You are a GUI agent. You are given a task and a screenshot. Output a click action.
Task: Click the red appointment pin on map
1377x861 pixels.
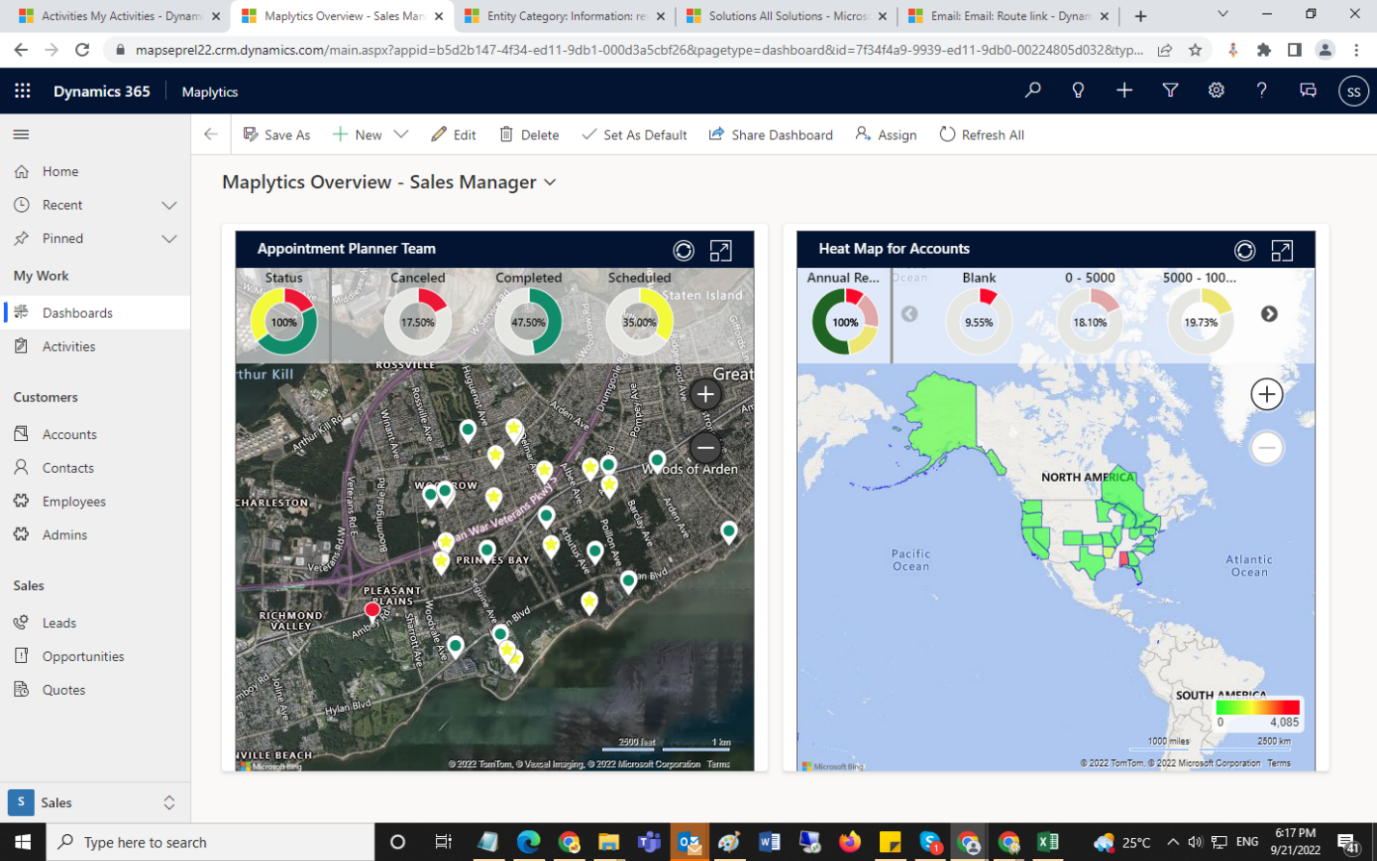pyautogui.click(x=372, y=610)
